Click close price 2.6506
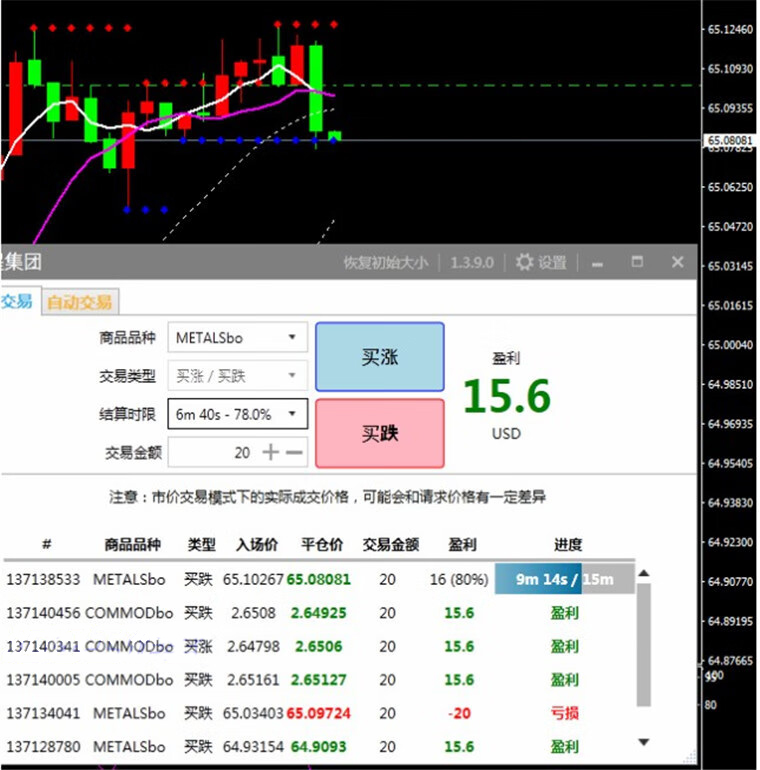This screenshot has width=760, height=770. (x=318, y=646)
